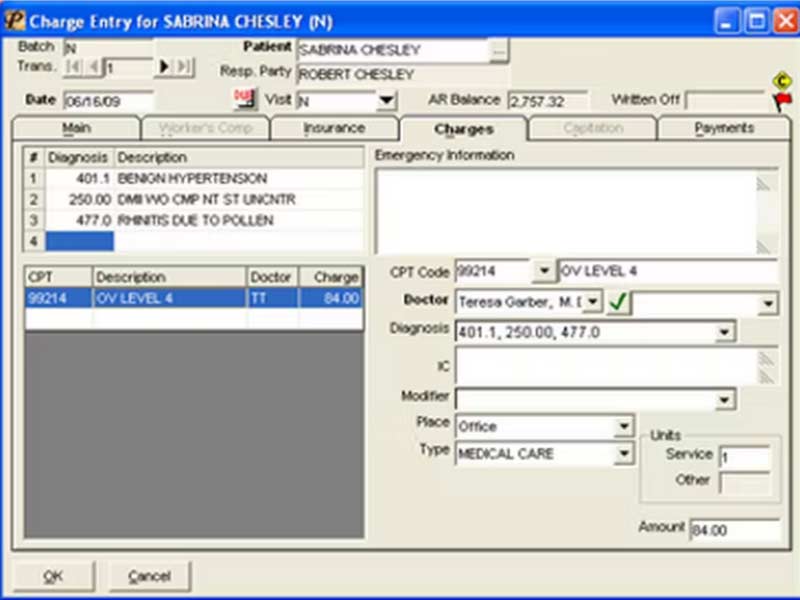Image resolution: width=800 pixels, height=600 pixels.
Task: Click the red flag icon
Action: pyautogui.click(x=782, y=101)
